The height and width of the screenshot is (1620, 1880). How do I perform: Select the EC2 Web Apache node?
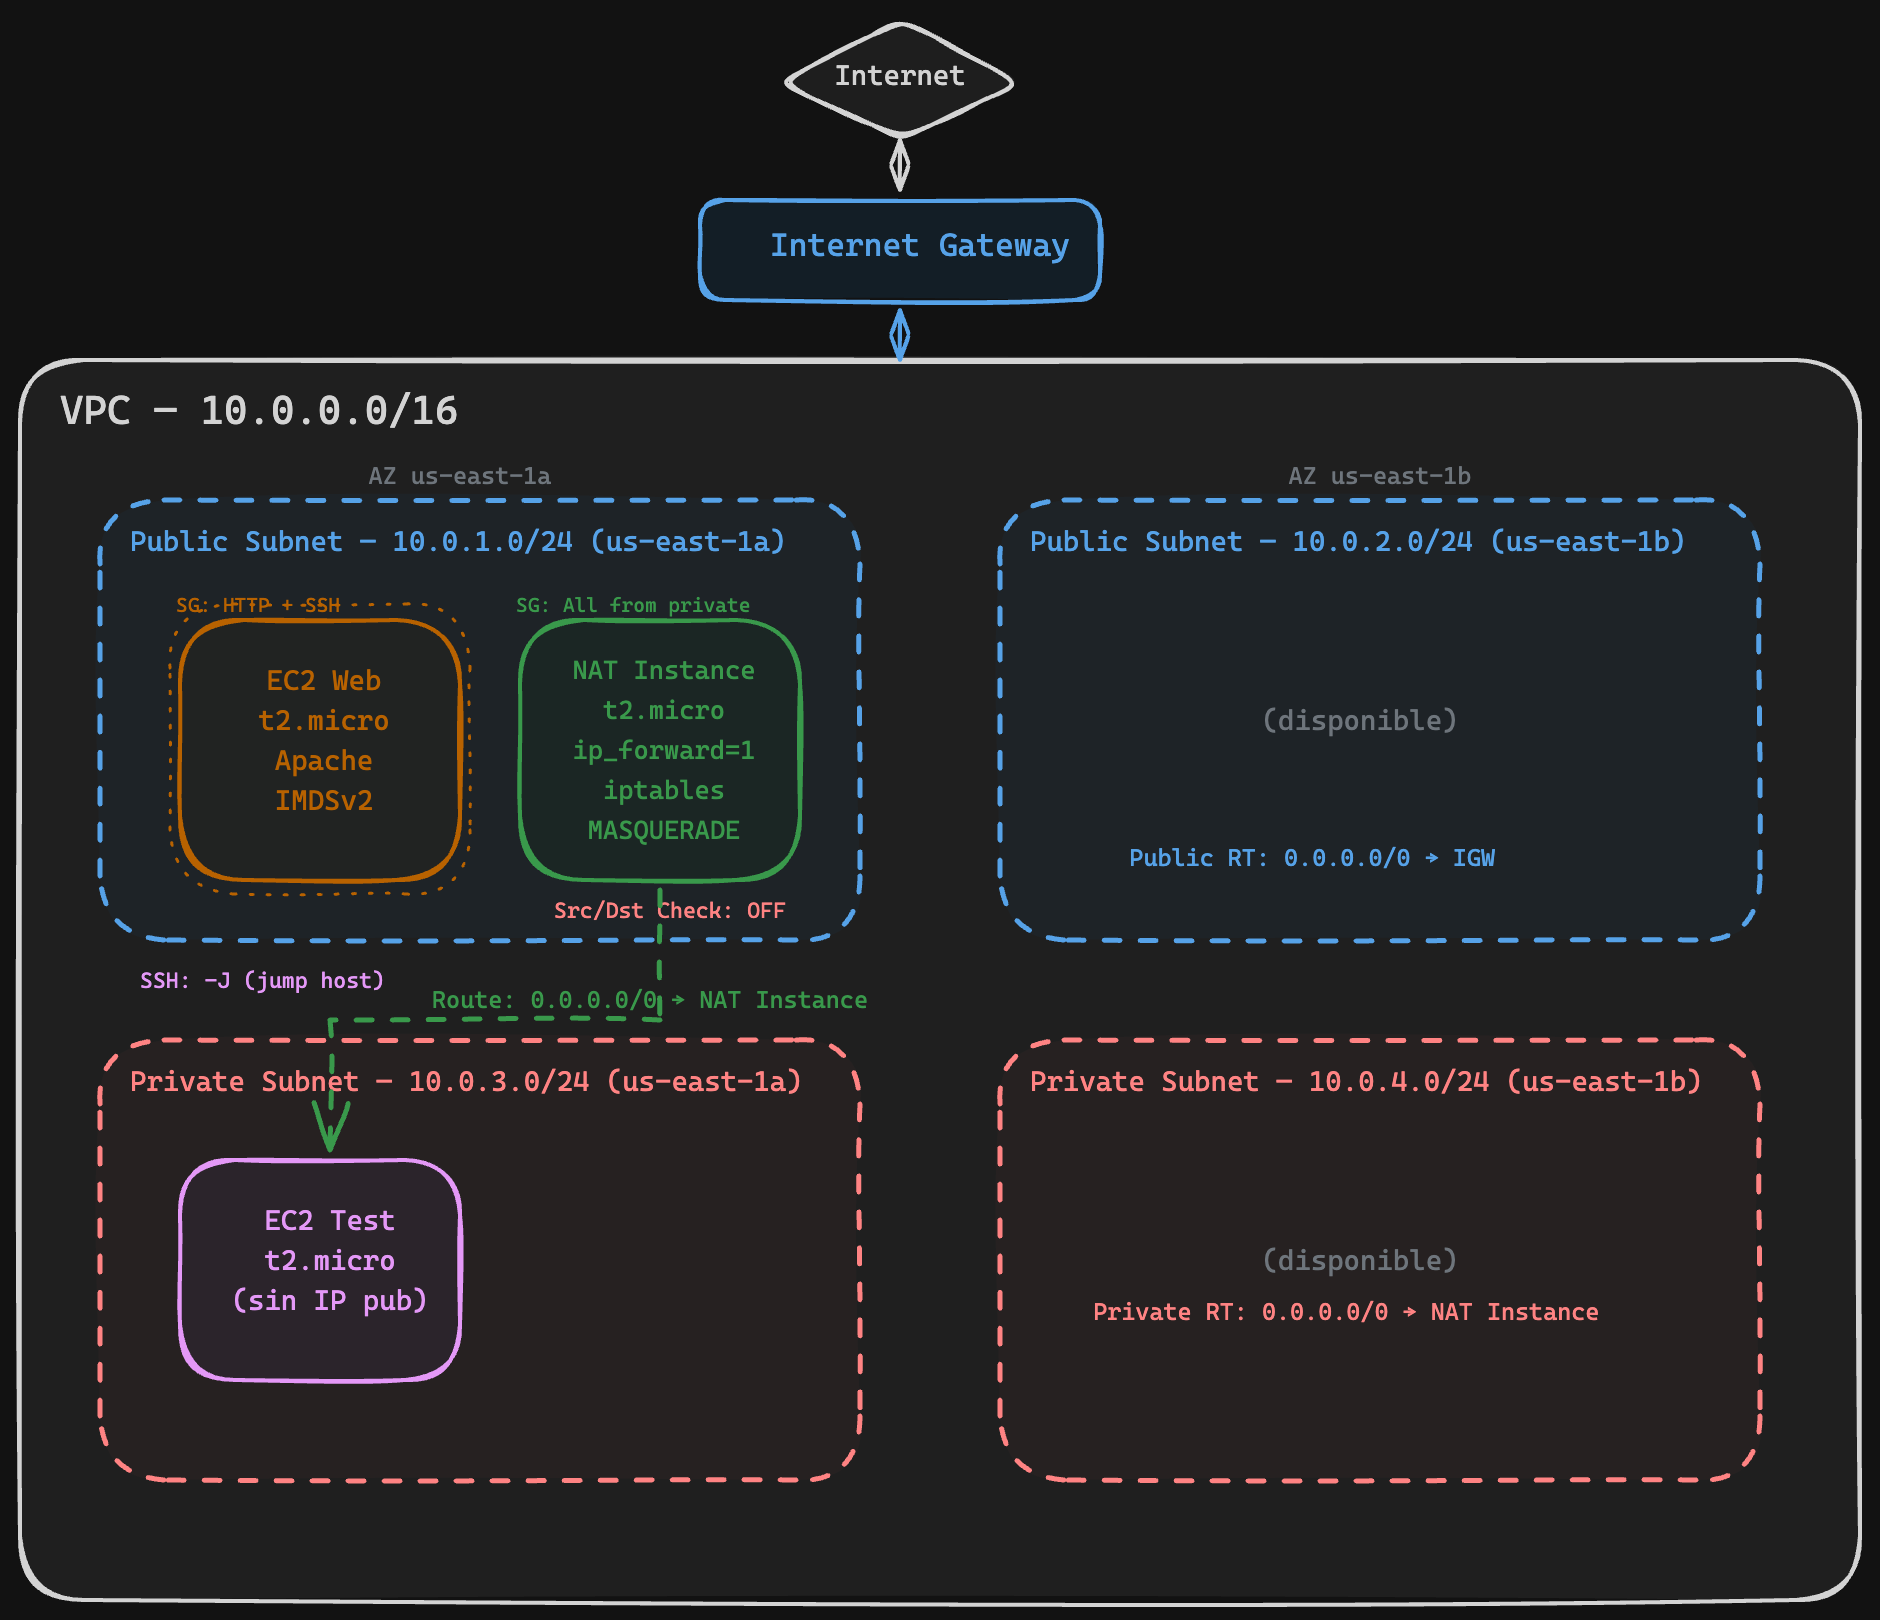pos(320,750)
